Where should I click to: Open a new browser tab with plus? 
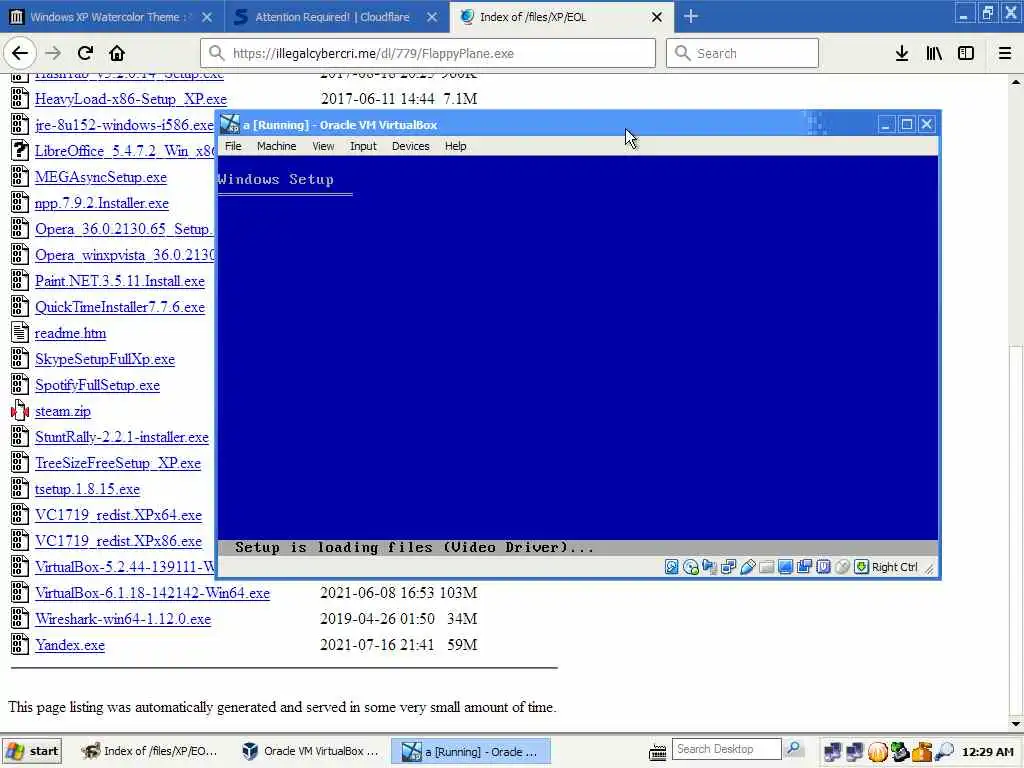tap(691, 16)
